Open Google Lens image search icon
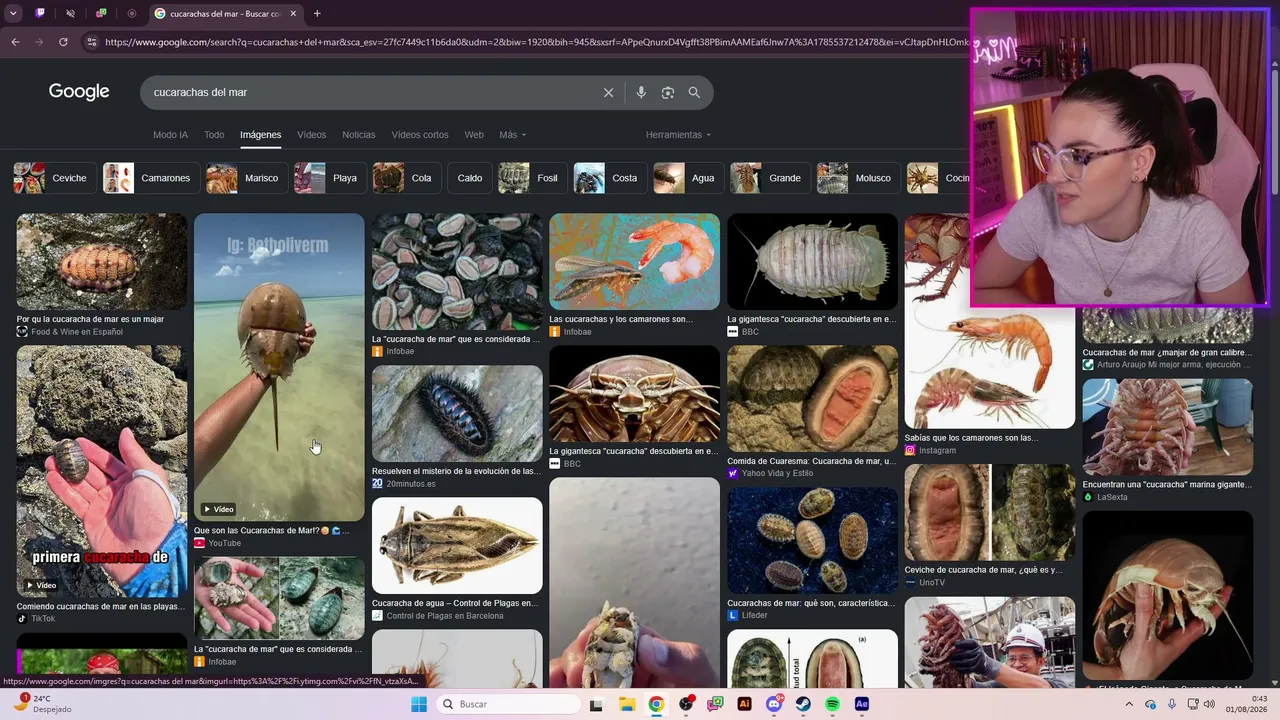The width and height of the screenshot is (1280, 720). click(668, 93)
